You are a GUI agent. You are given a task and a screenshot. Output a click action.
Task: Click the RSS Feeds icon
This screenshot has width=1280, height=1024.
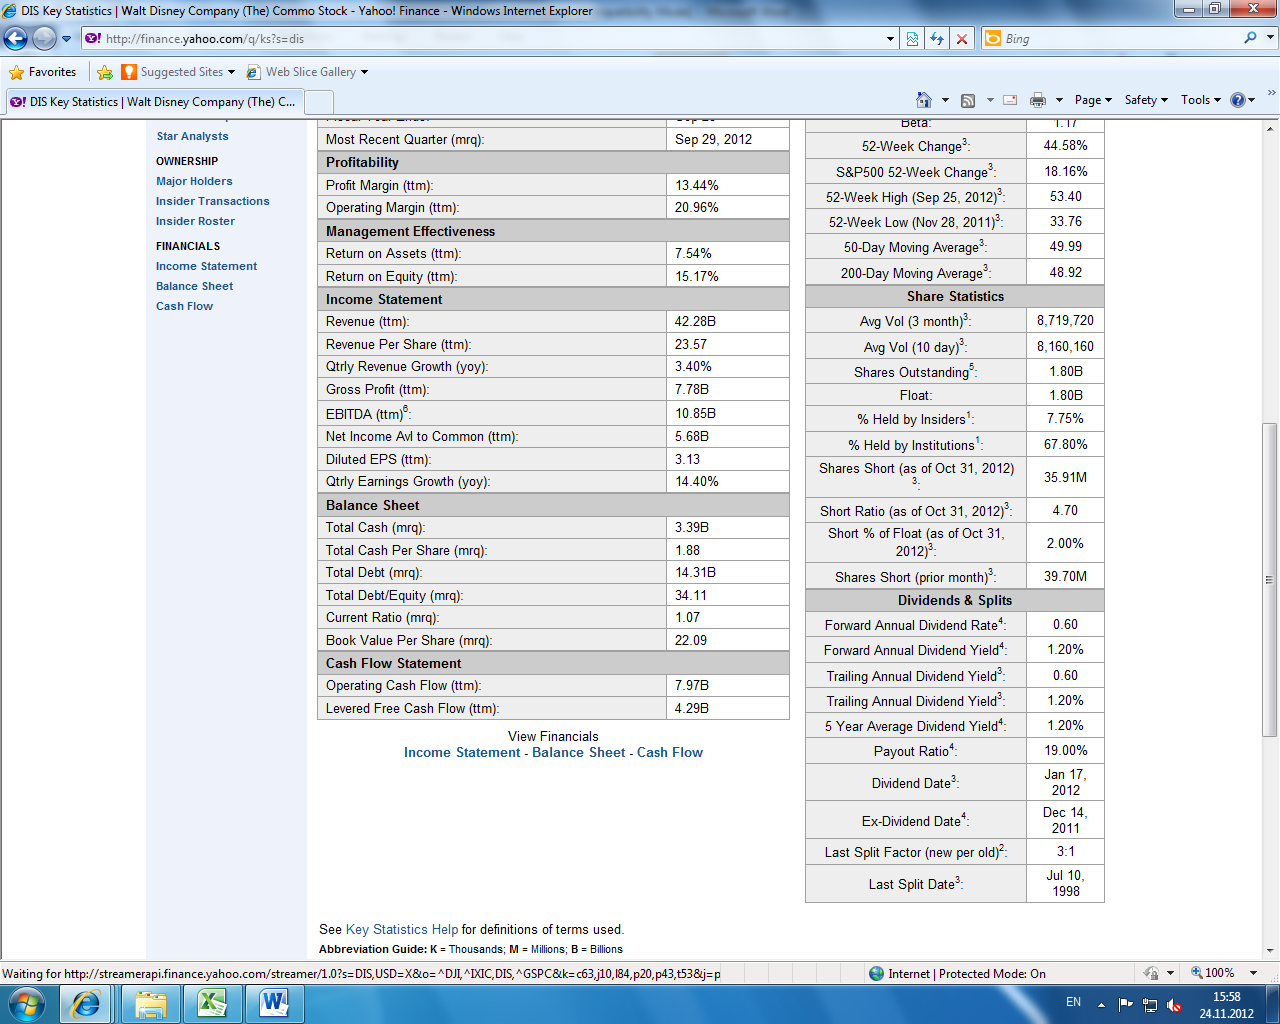pyautogui.click(x=967, y=100)
